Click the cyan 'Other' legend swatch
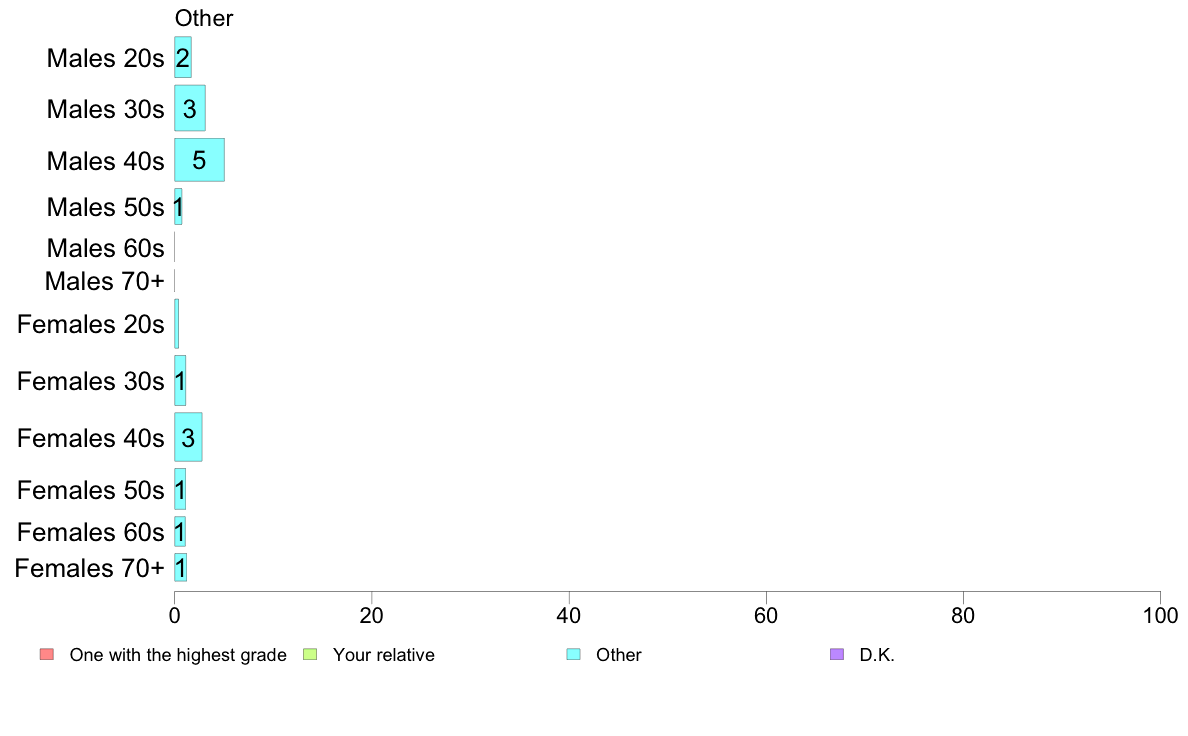 (x=574, y=654)
